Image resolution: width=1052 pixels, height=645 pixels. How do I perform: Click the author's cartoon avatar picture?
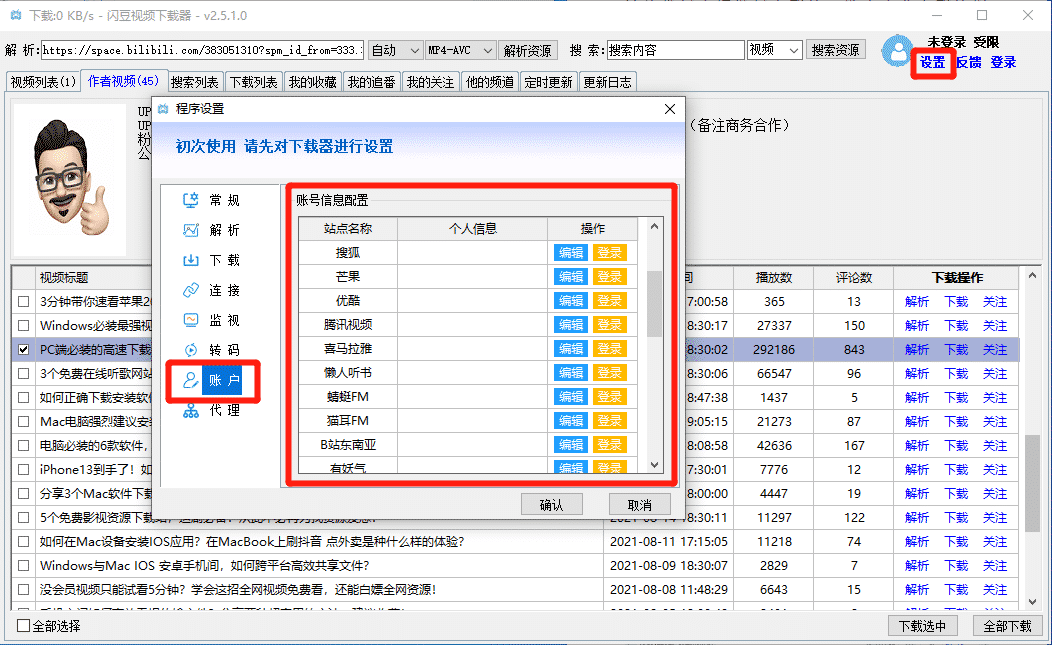[x=70, y=179]
